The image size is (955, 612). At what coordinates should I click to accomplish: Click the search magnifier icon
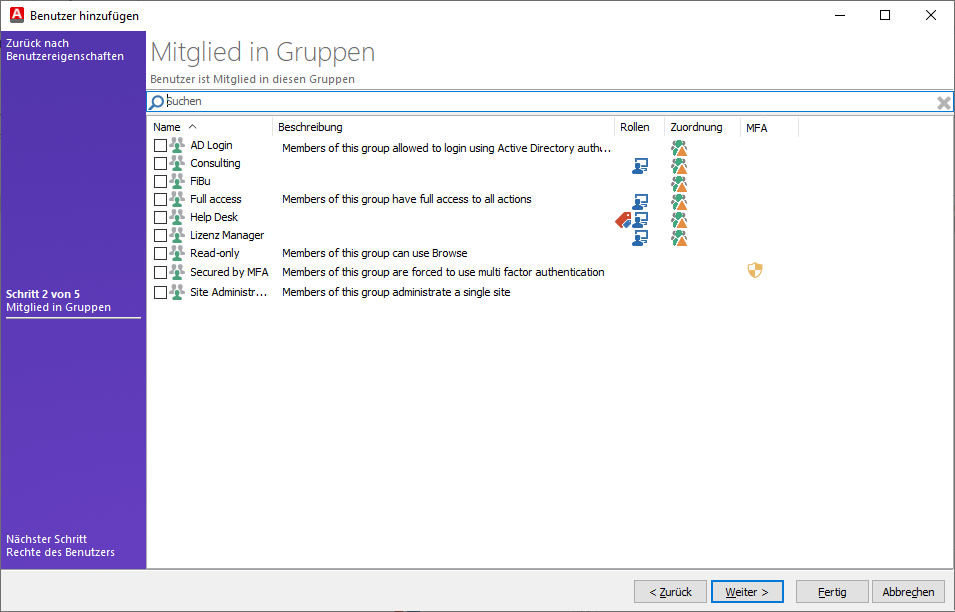[x=156, y=102]
